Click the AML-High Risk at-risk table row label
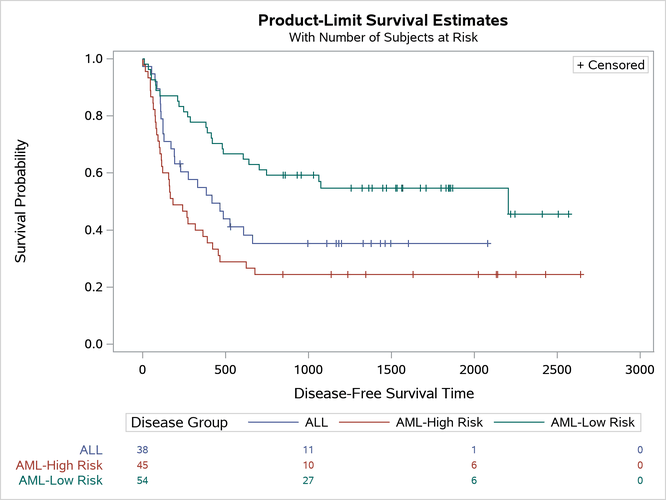This screenshot has height=500, width=666. pos(59,465)
